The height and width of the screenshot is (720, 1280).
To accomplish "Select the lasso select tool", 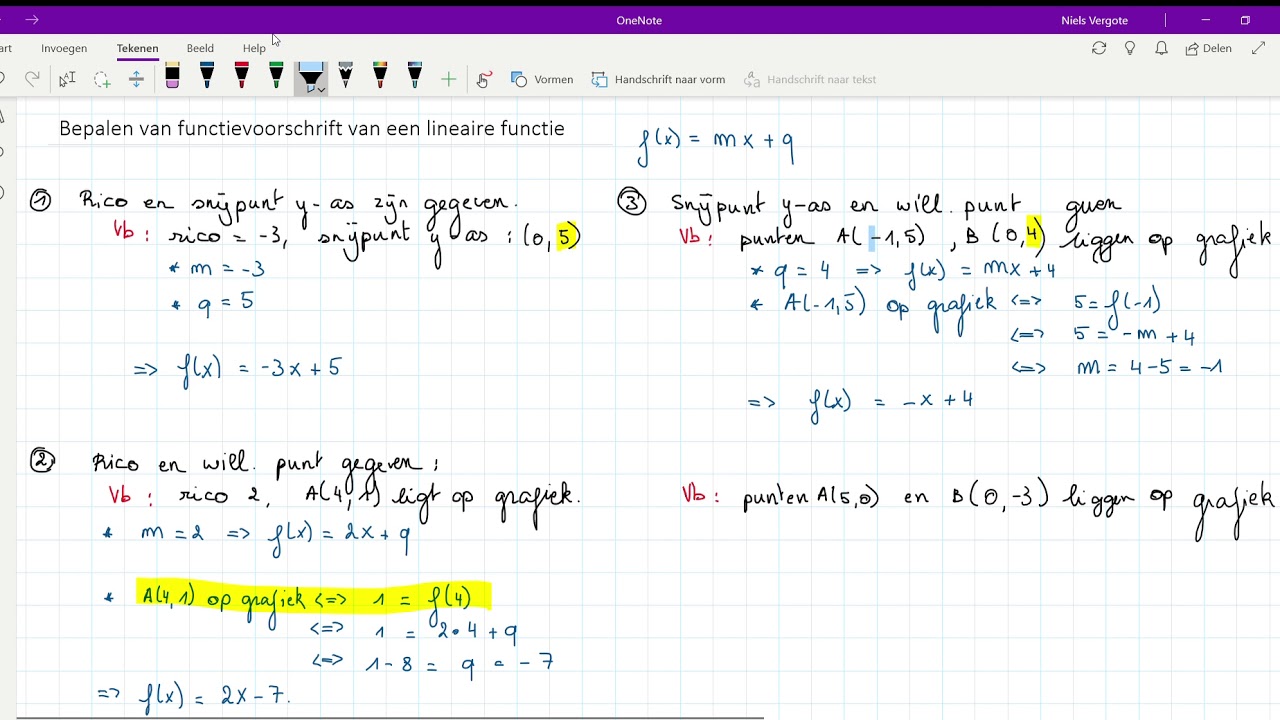I will (102, 79).
